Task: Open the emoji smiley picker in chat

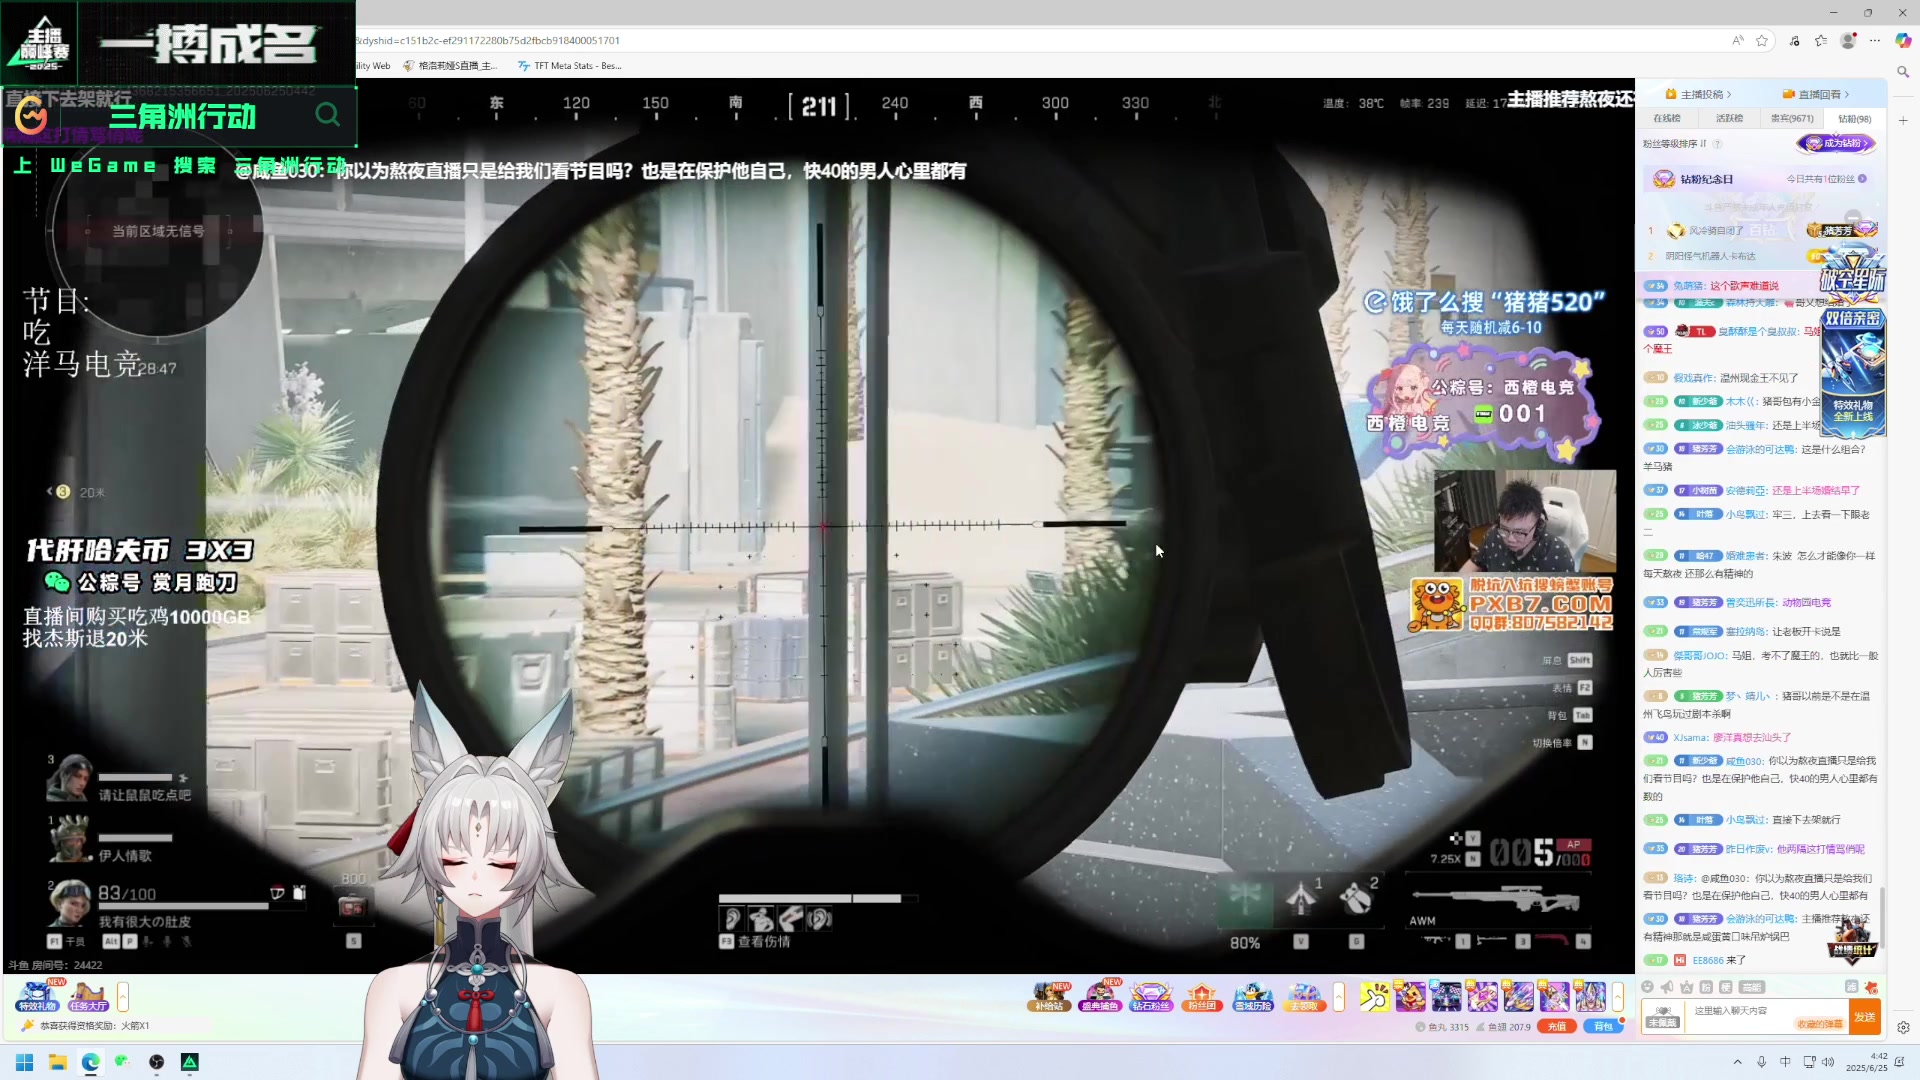Action: (1648, 987)
